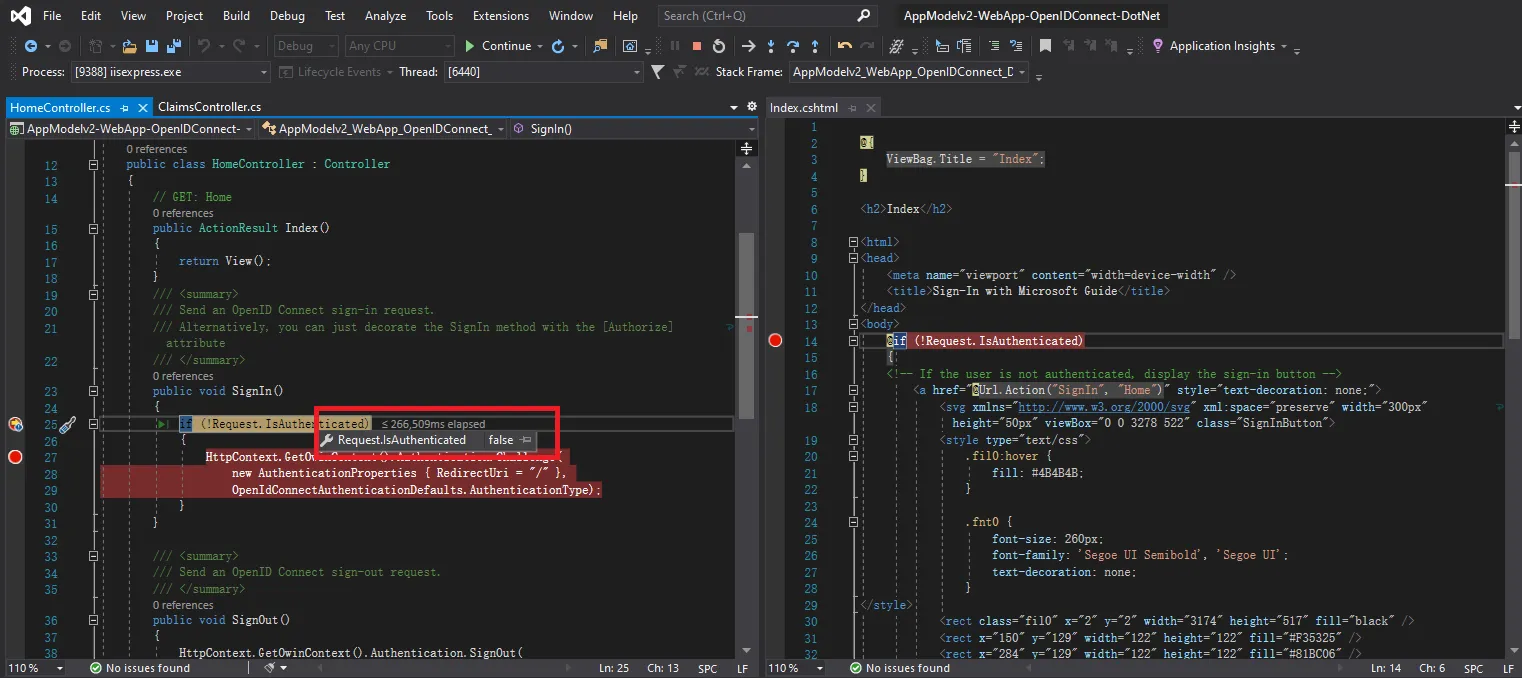The image size is (1522, 678).
Task: Click the Step Over icon
Action: (793, 46)
